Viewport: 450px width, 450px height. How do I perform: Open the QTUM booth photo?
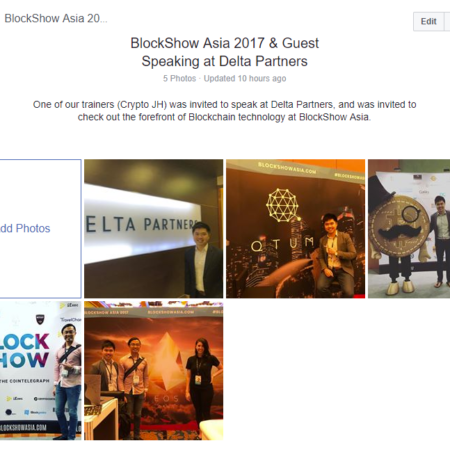pyautogui.click(x=296, y=229)
